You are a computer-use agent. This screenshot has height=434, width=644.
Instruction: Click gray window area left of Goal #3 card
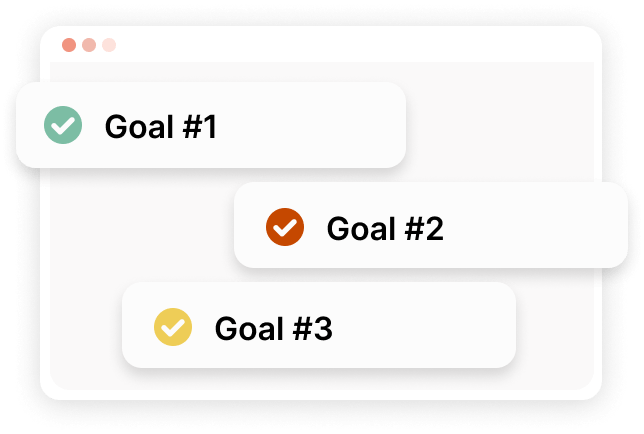(85, 327)
